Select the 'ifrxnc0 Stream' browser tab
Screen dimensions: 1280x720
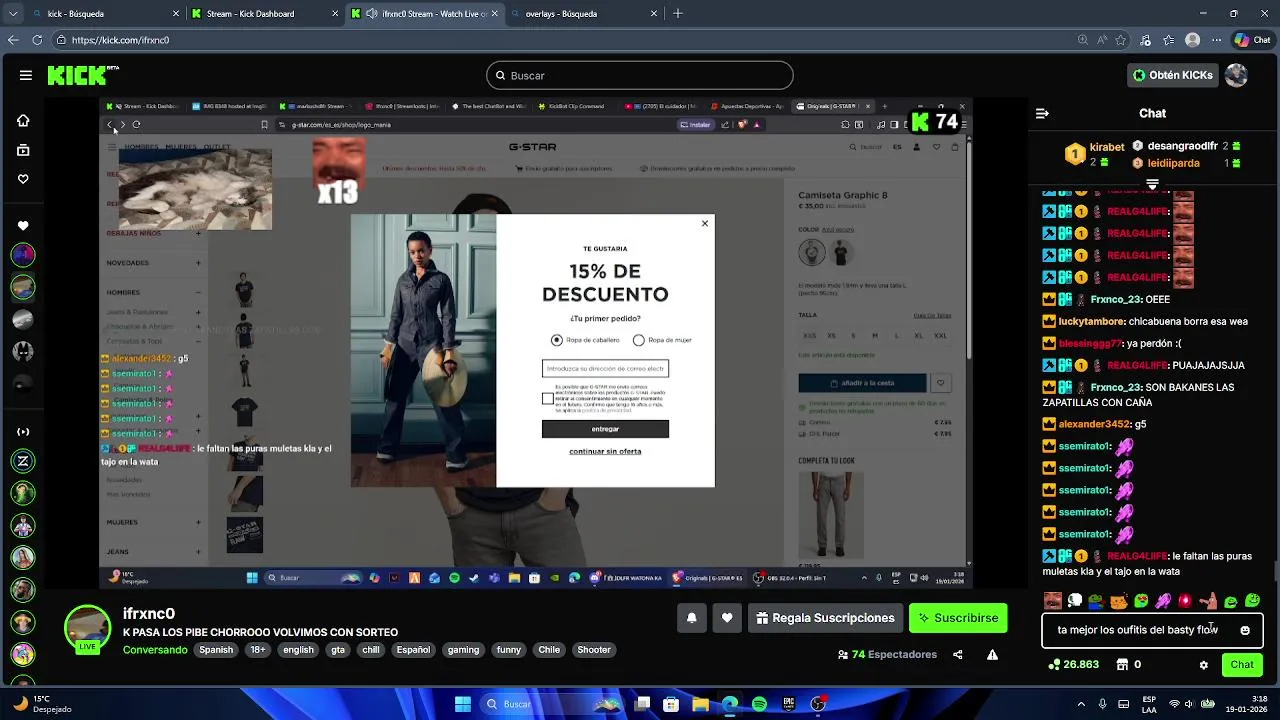tap(424, 14)
